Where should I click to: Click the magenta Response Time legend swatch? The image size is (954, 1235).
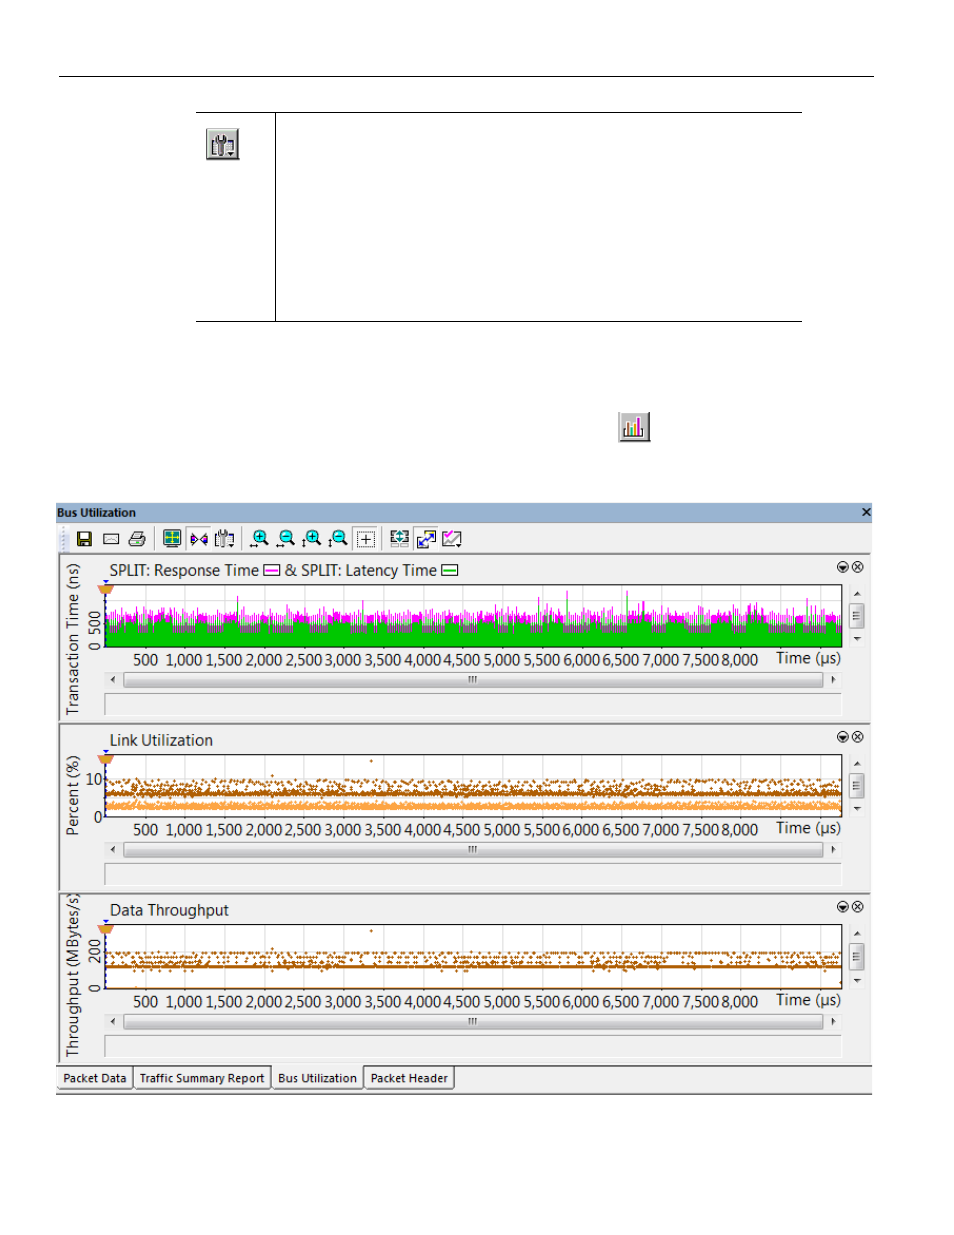(272, 571)
